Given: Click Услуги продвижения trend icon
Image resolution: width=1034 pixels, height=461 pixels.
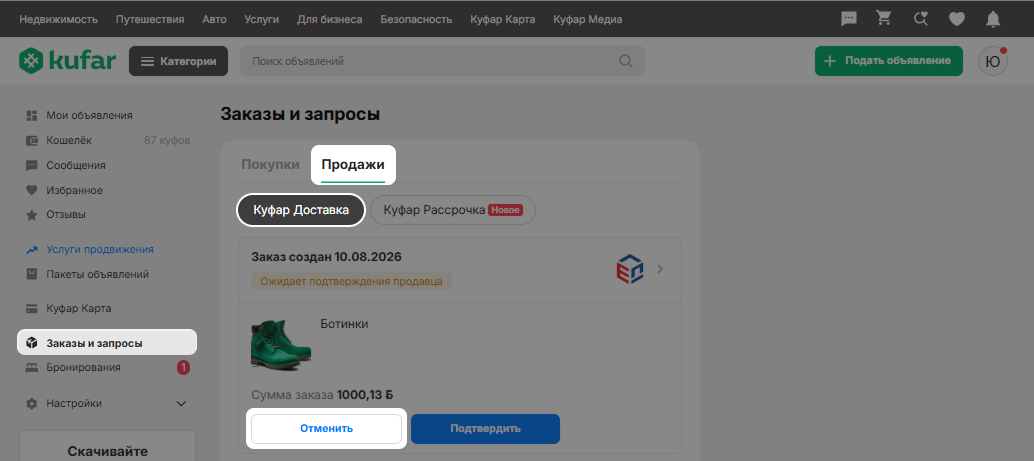Looking at the screenshot, I should pyautogui.click(x=31, y=250).
